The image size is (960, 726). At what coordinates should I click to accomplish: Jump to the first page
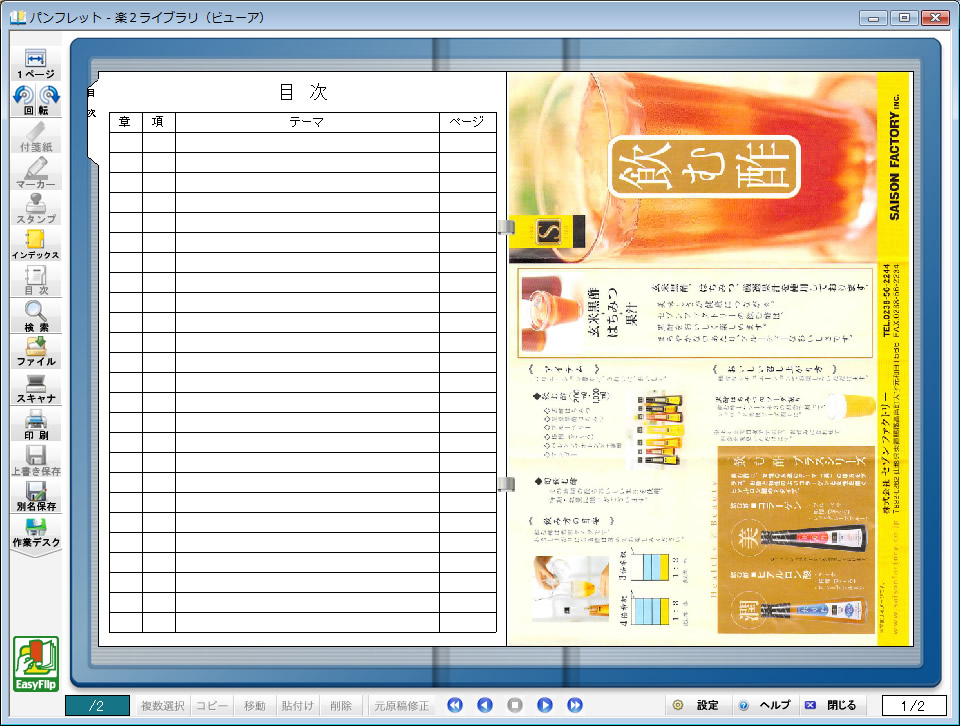[x=455, y=705]
